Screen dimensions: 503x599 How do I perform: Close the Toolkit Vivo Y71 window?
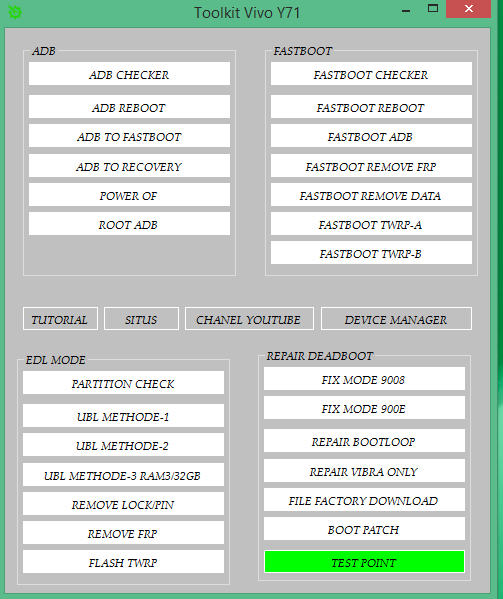(x=469, y=9)
